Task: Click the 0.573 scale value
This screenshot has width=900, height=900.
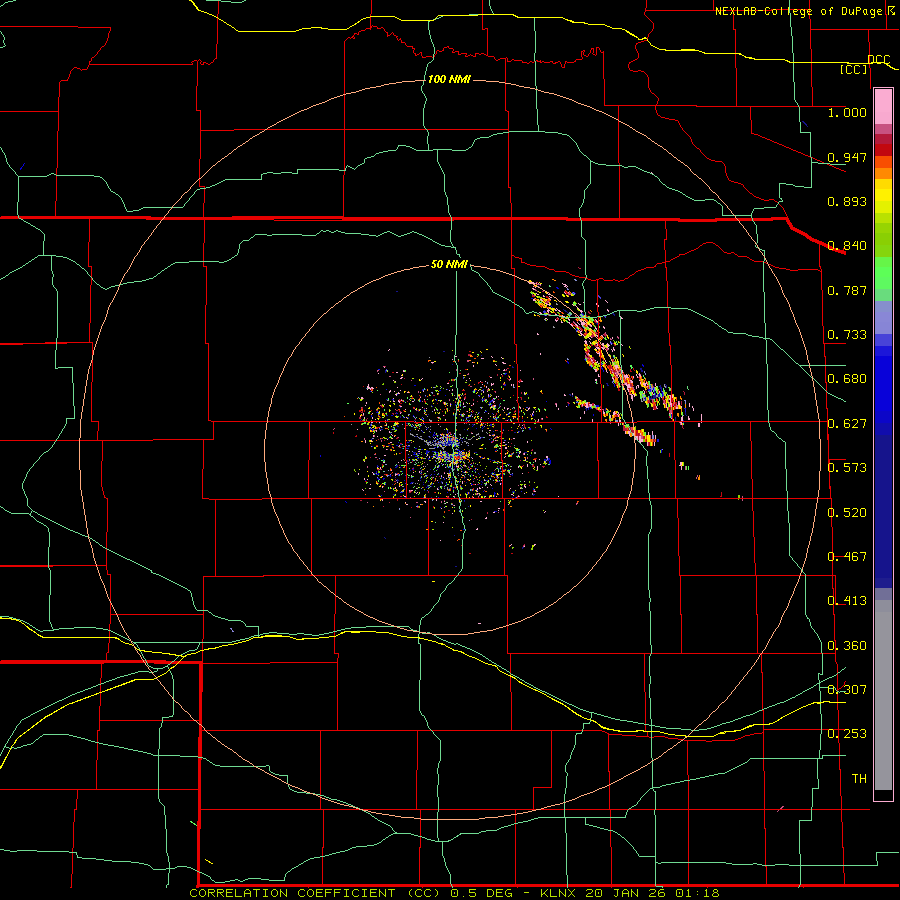Action: point(847,468)
